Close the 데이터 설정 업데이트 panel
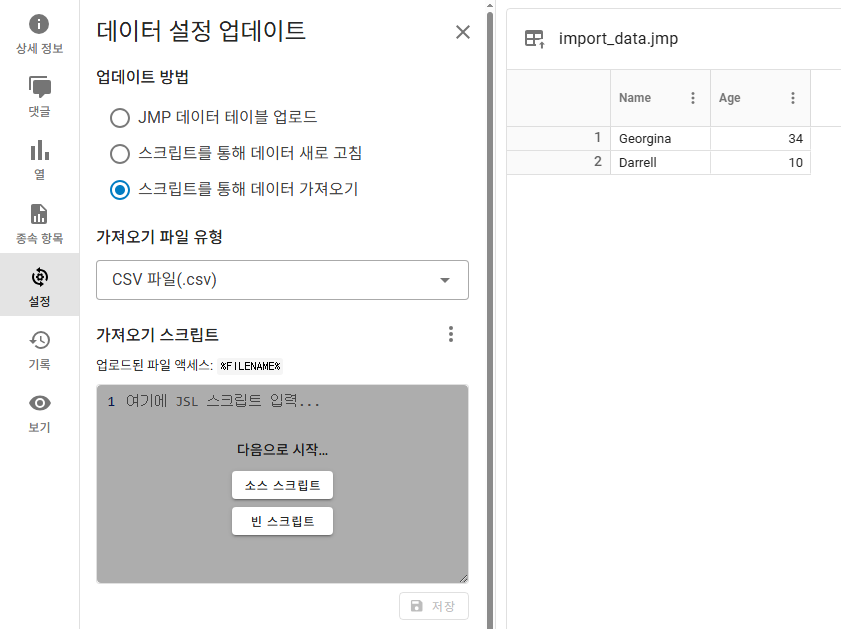Image resolution: width=841 pixels, height=629 pixels. click(x=462, y=32)
